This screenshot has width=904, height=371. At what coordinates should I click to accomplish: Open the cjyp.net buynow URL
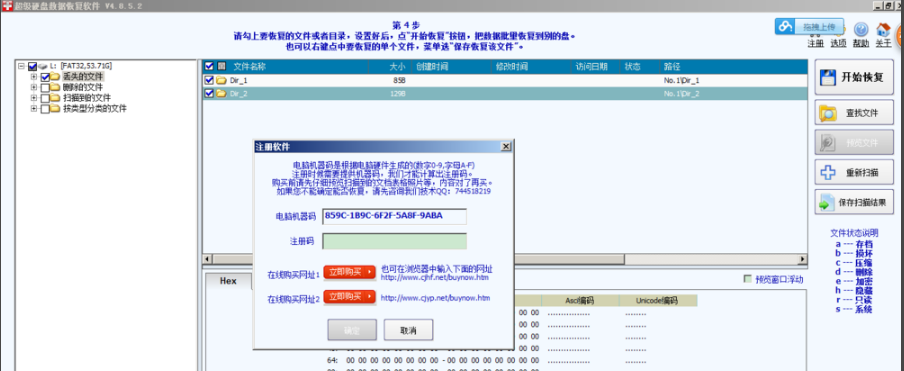coord(435,298)
